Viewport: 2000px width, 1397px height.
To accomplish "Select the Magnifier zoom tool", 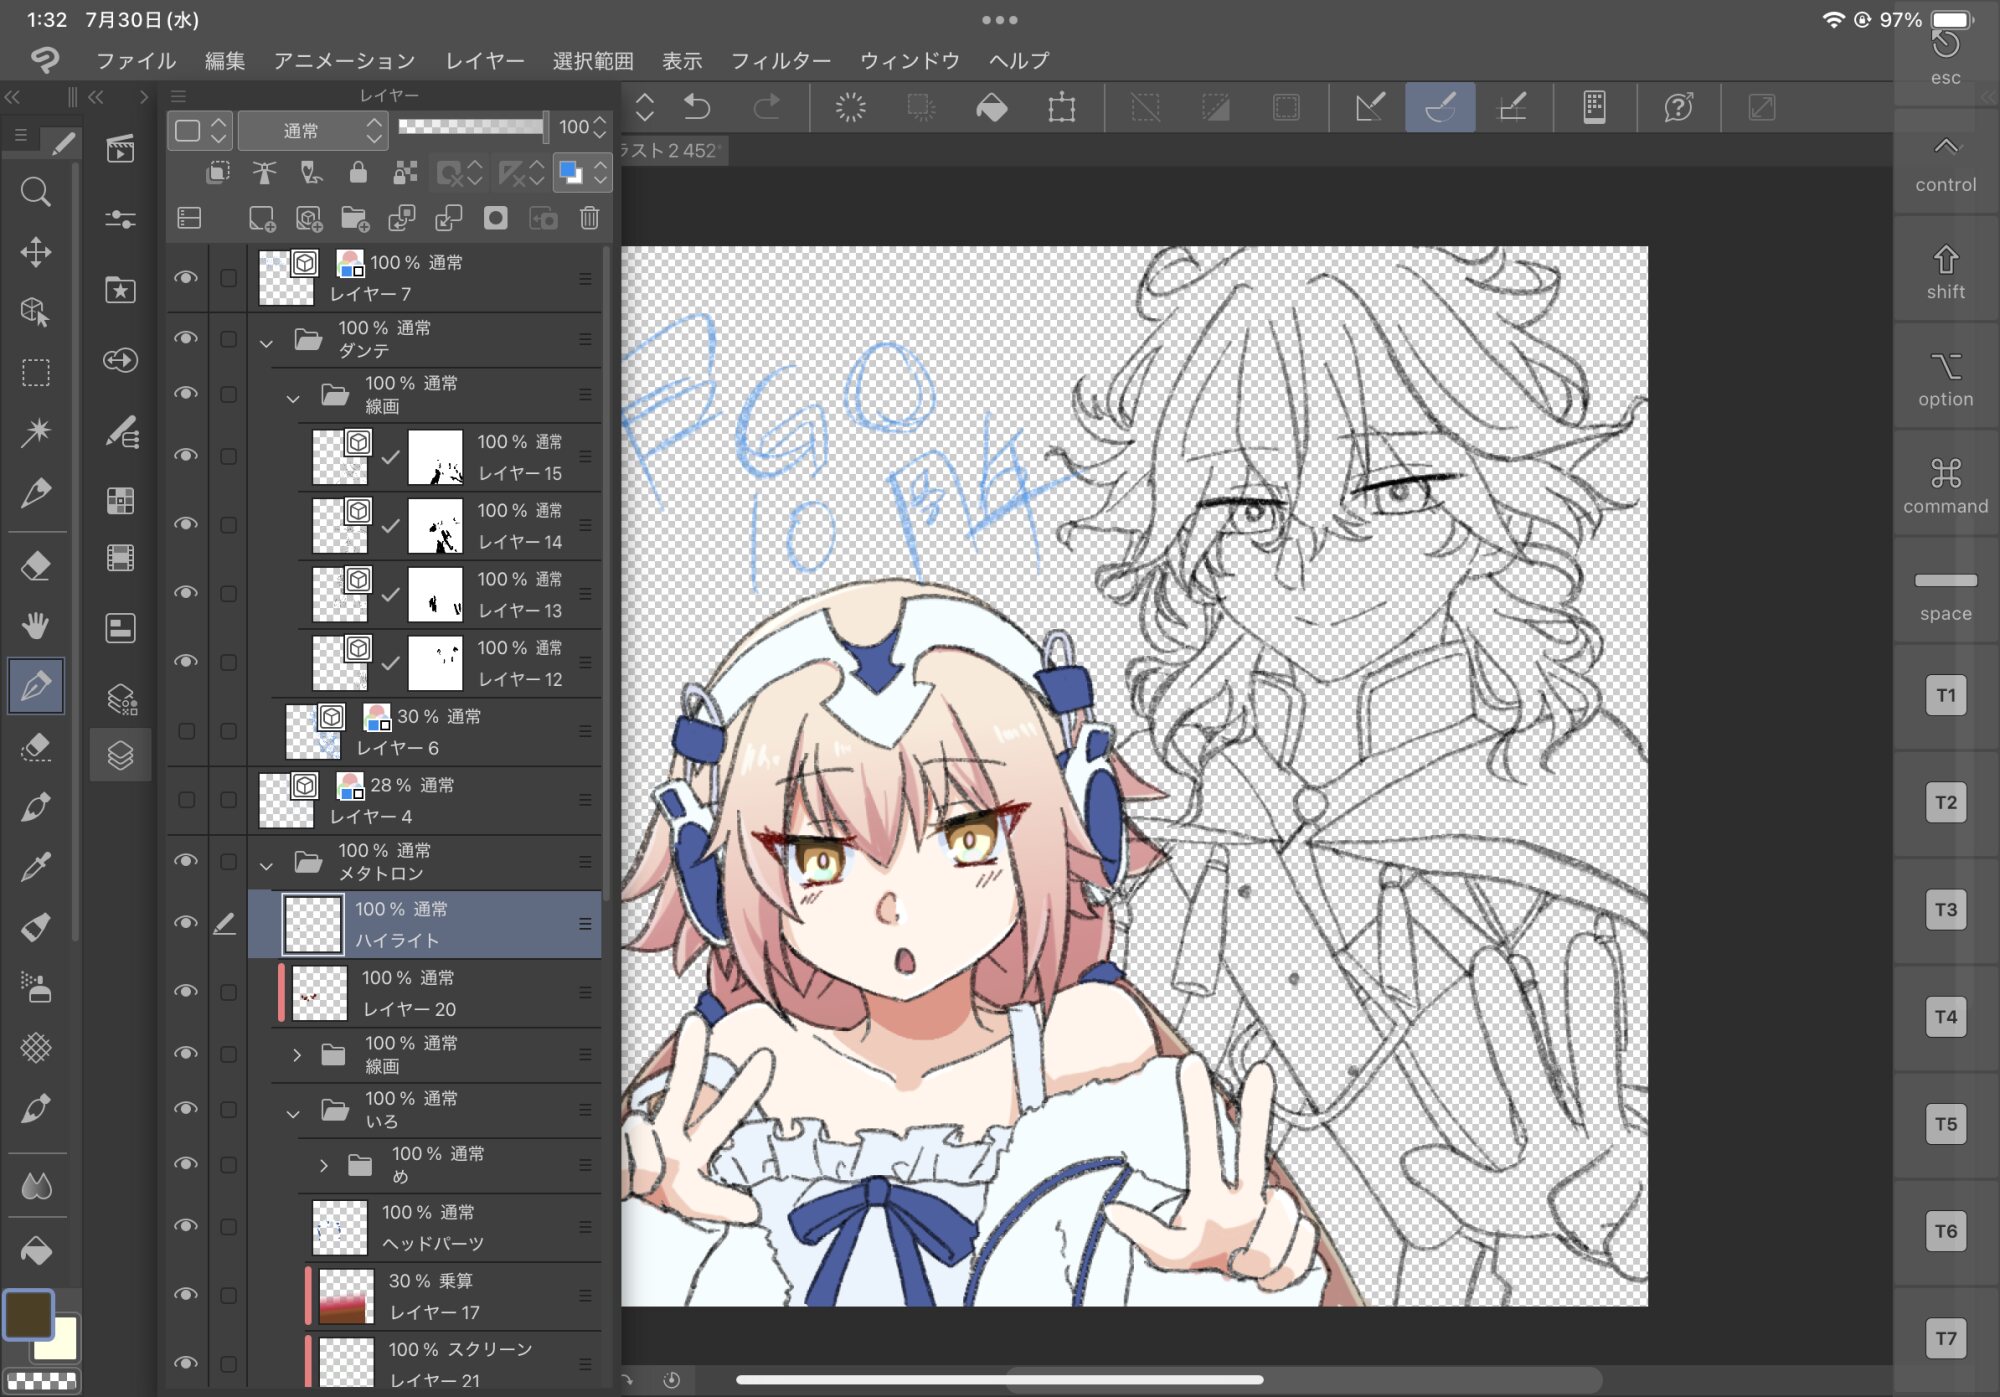I will (36, 191).
